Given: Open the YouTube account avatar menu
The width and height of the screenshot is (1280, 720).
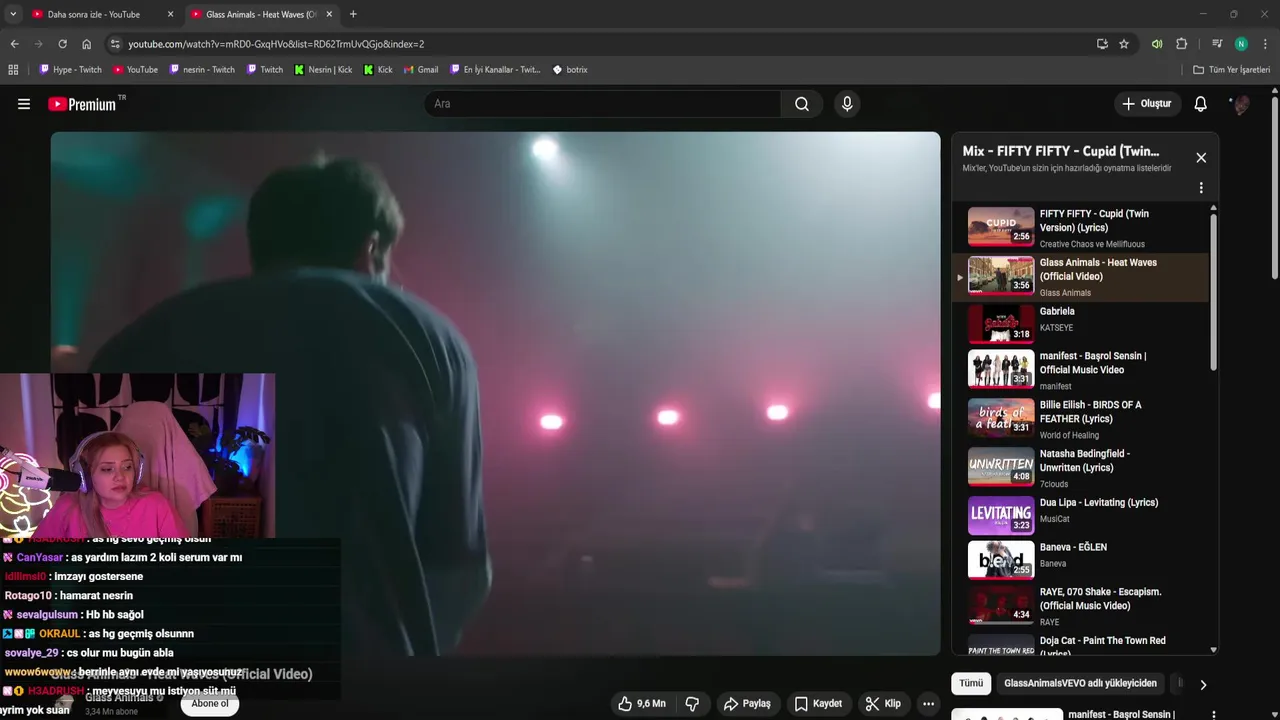Looking at the screenshot, I should [1241, 104].
